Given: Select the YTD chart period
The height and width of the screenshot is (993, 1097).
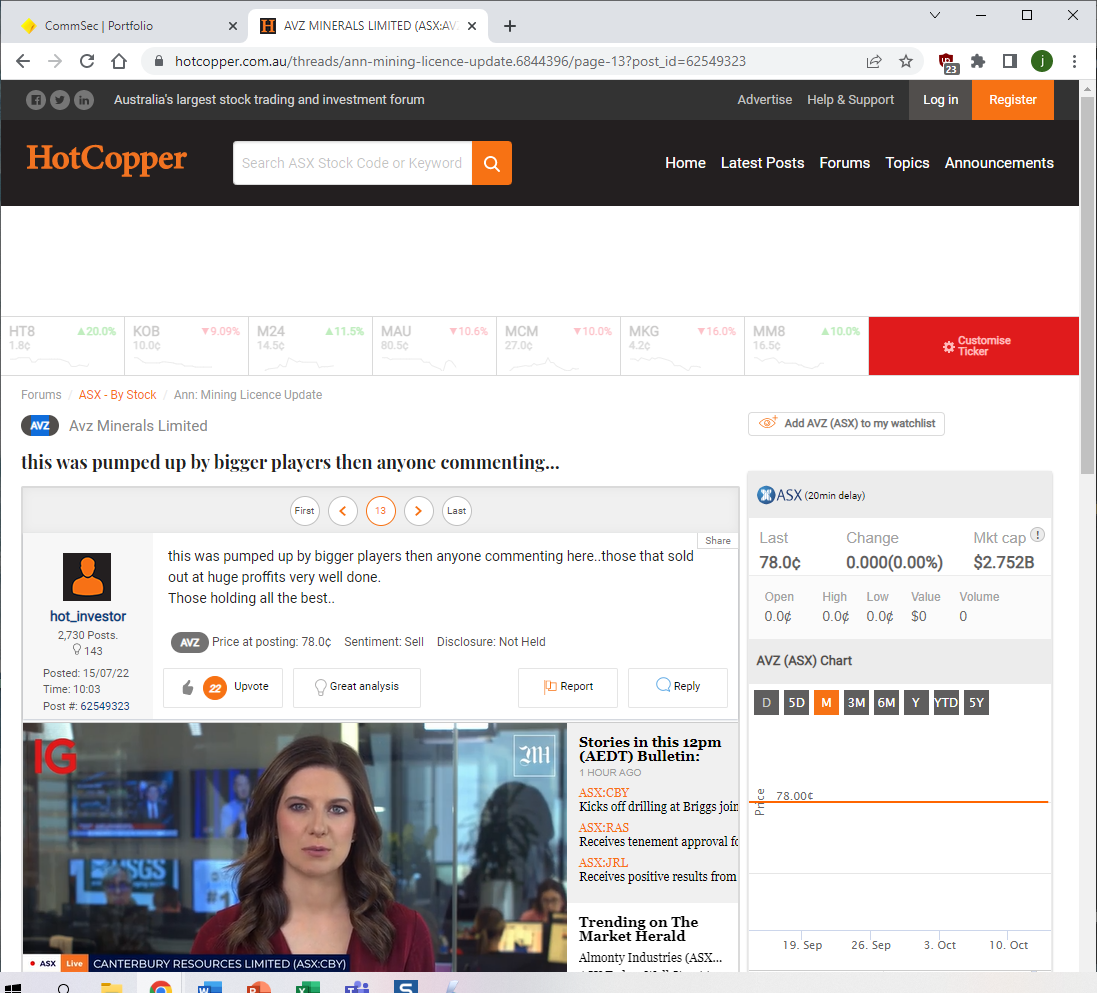Looking at the screenshot, I should coord(945,703).
